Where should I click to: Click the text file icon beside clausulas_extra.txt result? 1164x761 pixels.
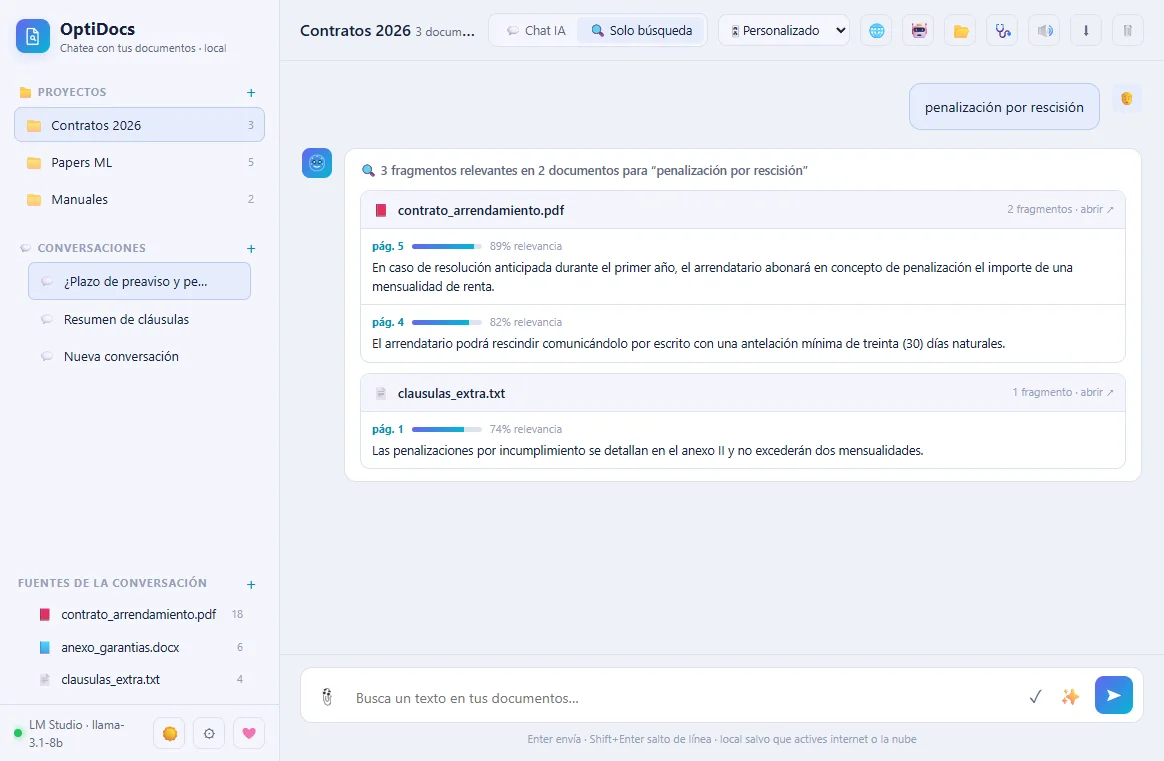pyautogui.click(x=381, y=393)
